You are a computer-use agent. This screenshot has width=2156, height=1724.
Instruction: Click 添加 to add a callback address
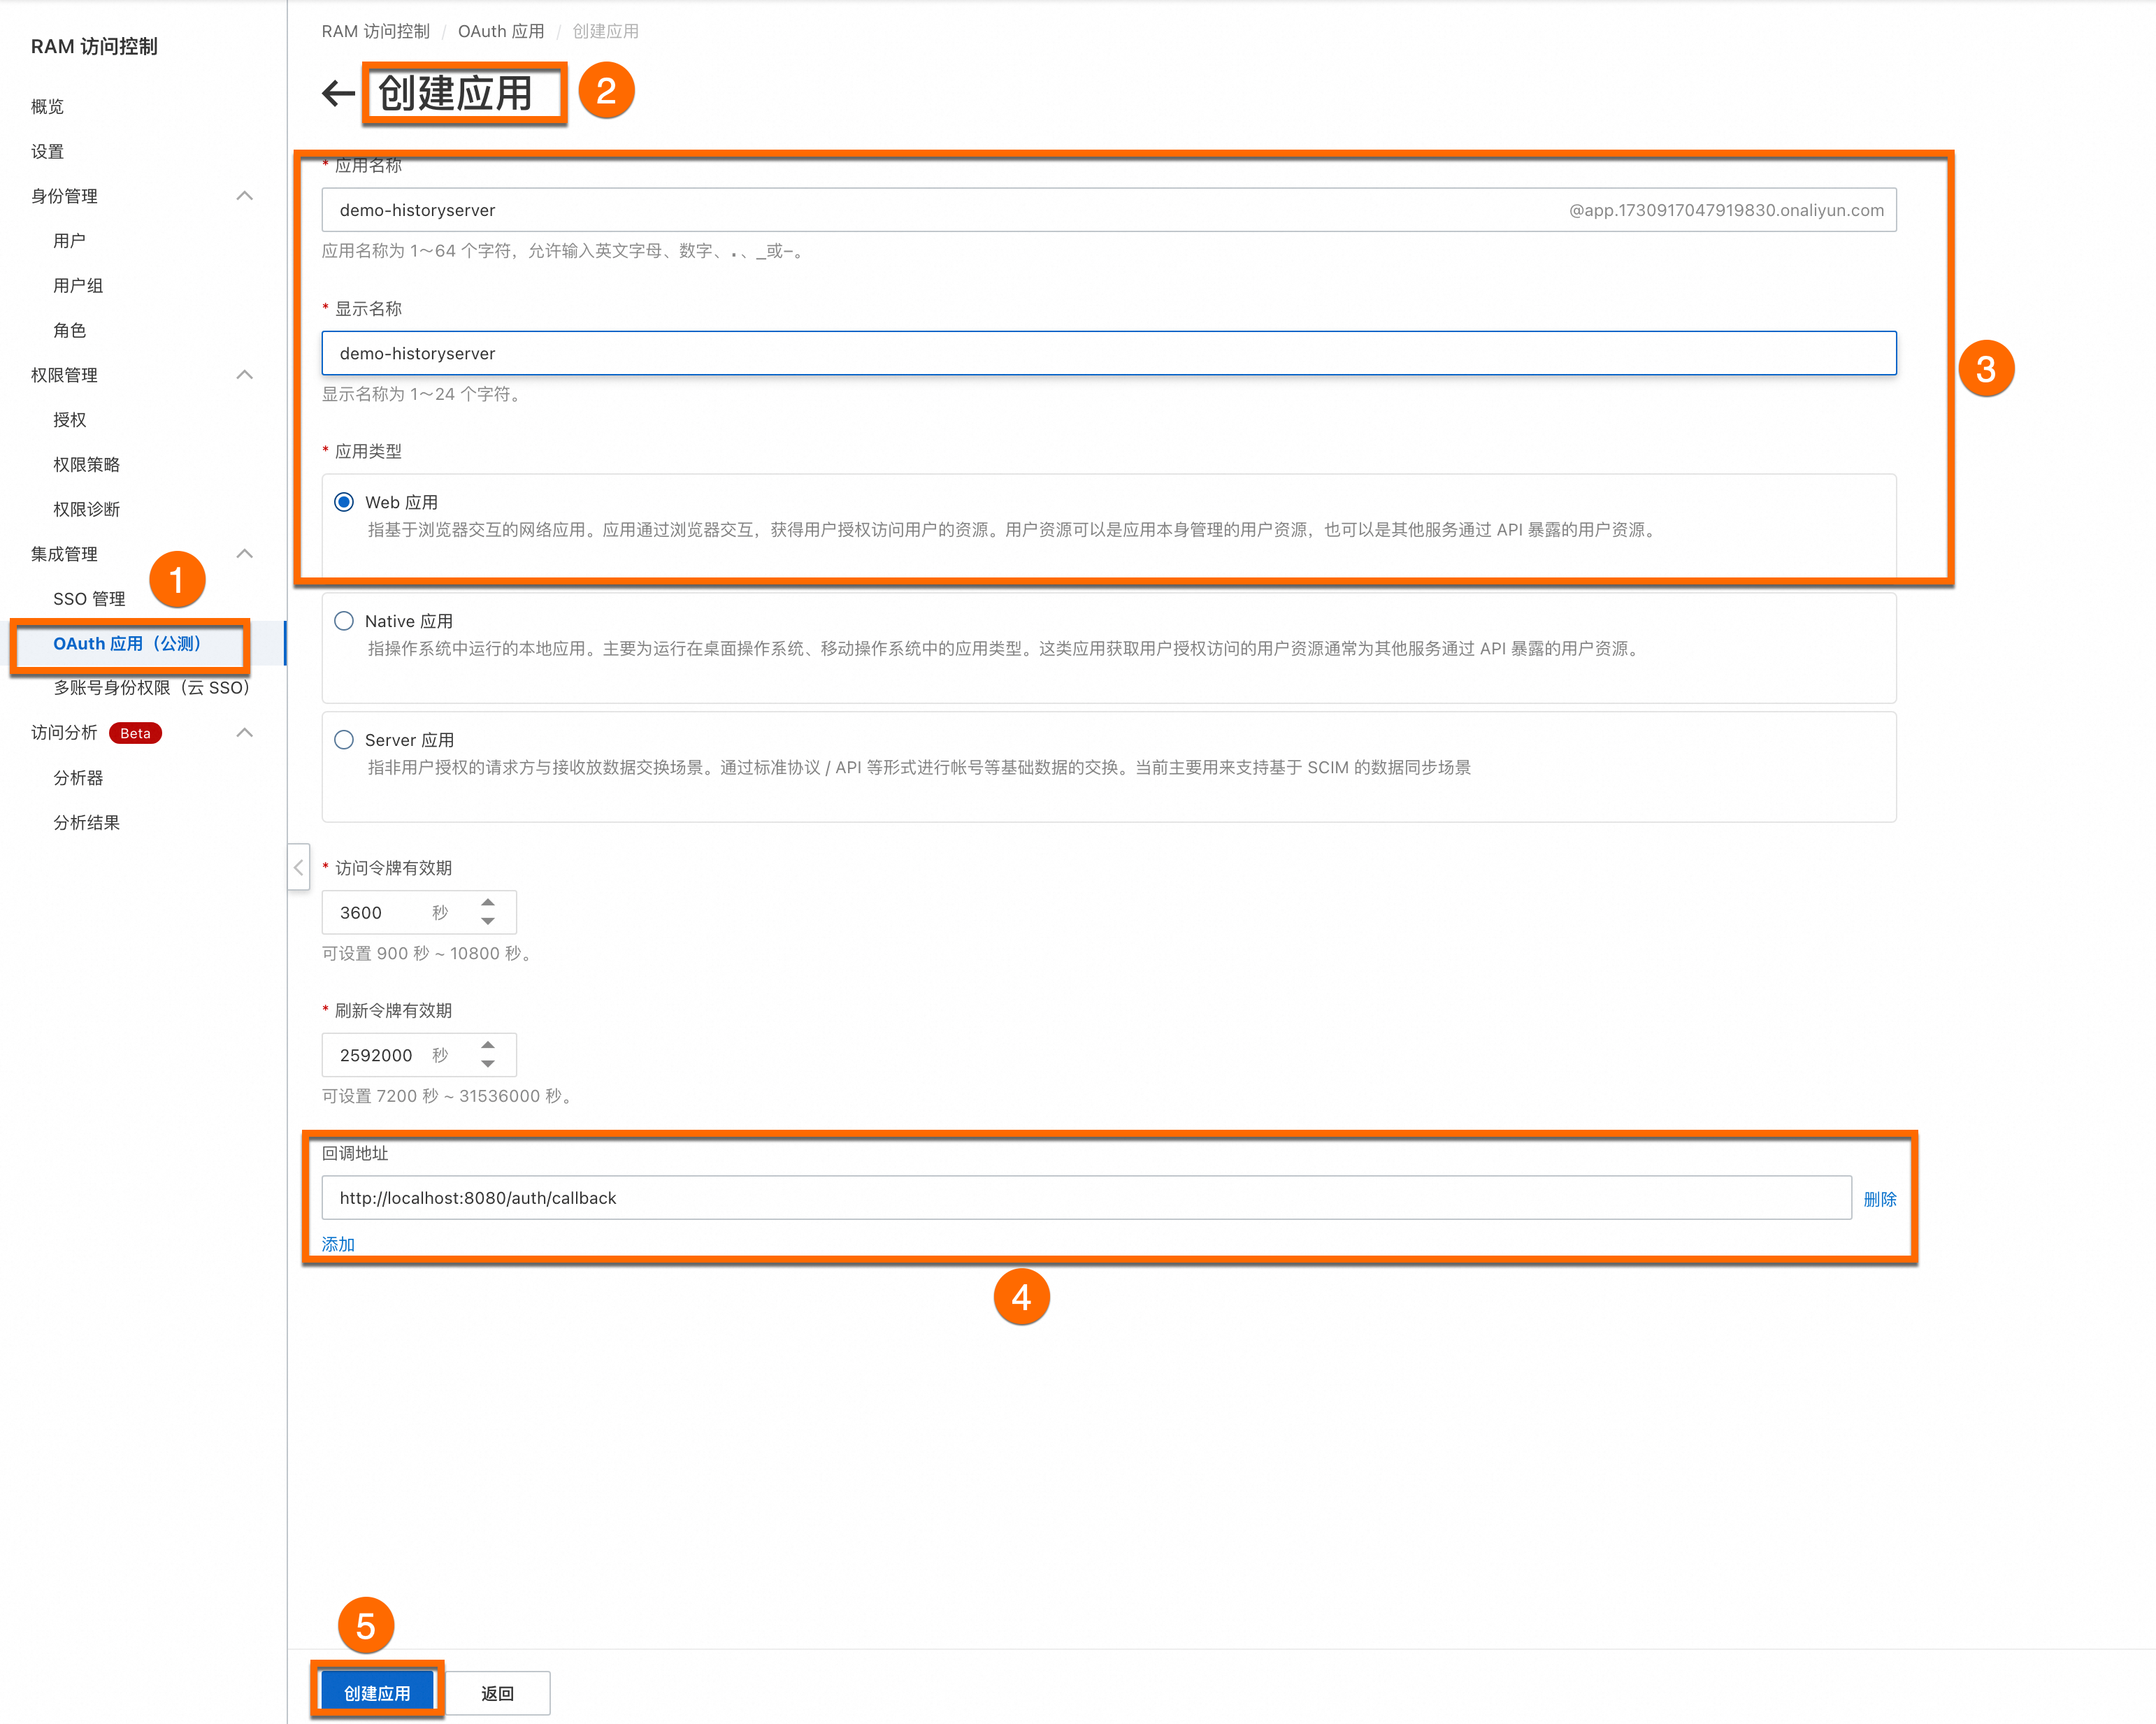point(338,1244)
